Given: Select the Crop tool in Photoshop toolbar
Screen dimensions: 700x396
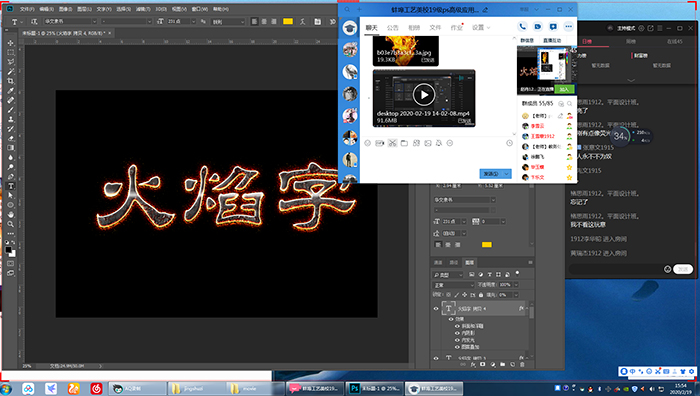Looking at the screenshot, I should click(11, 81).
